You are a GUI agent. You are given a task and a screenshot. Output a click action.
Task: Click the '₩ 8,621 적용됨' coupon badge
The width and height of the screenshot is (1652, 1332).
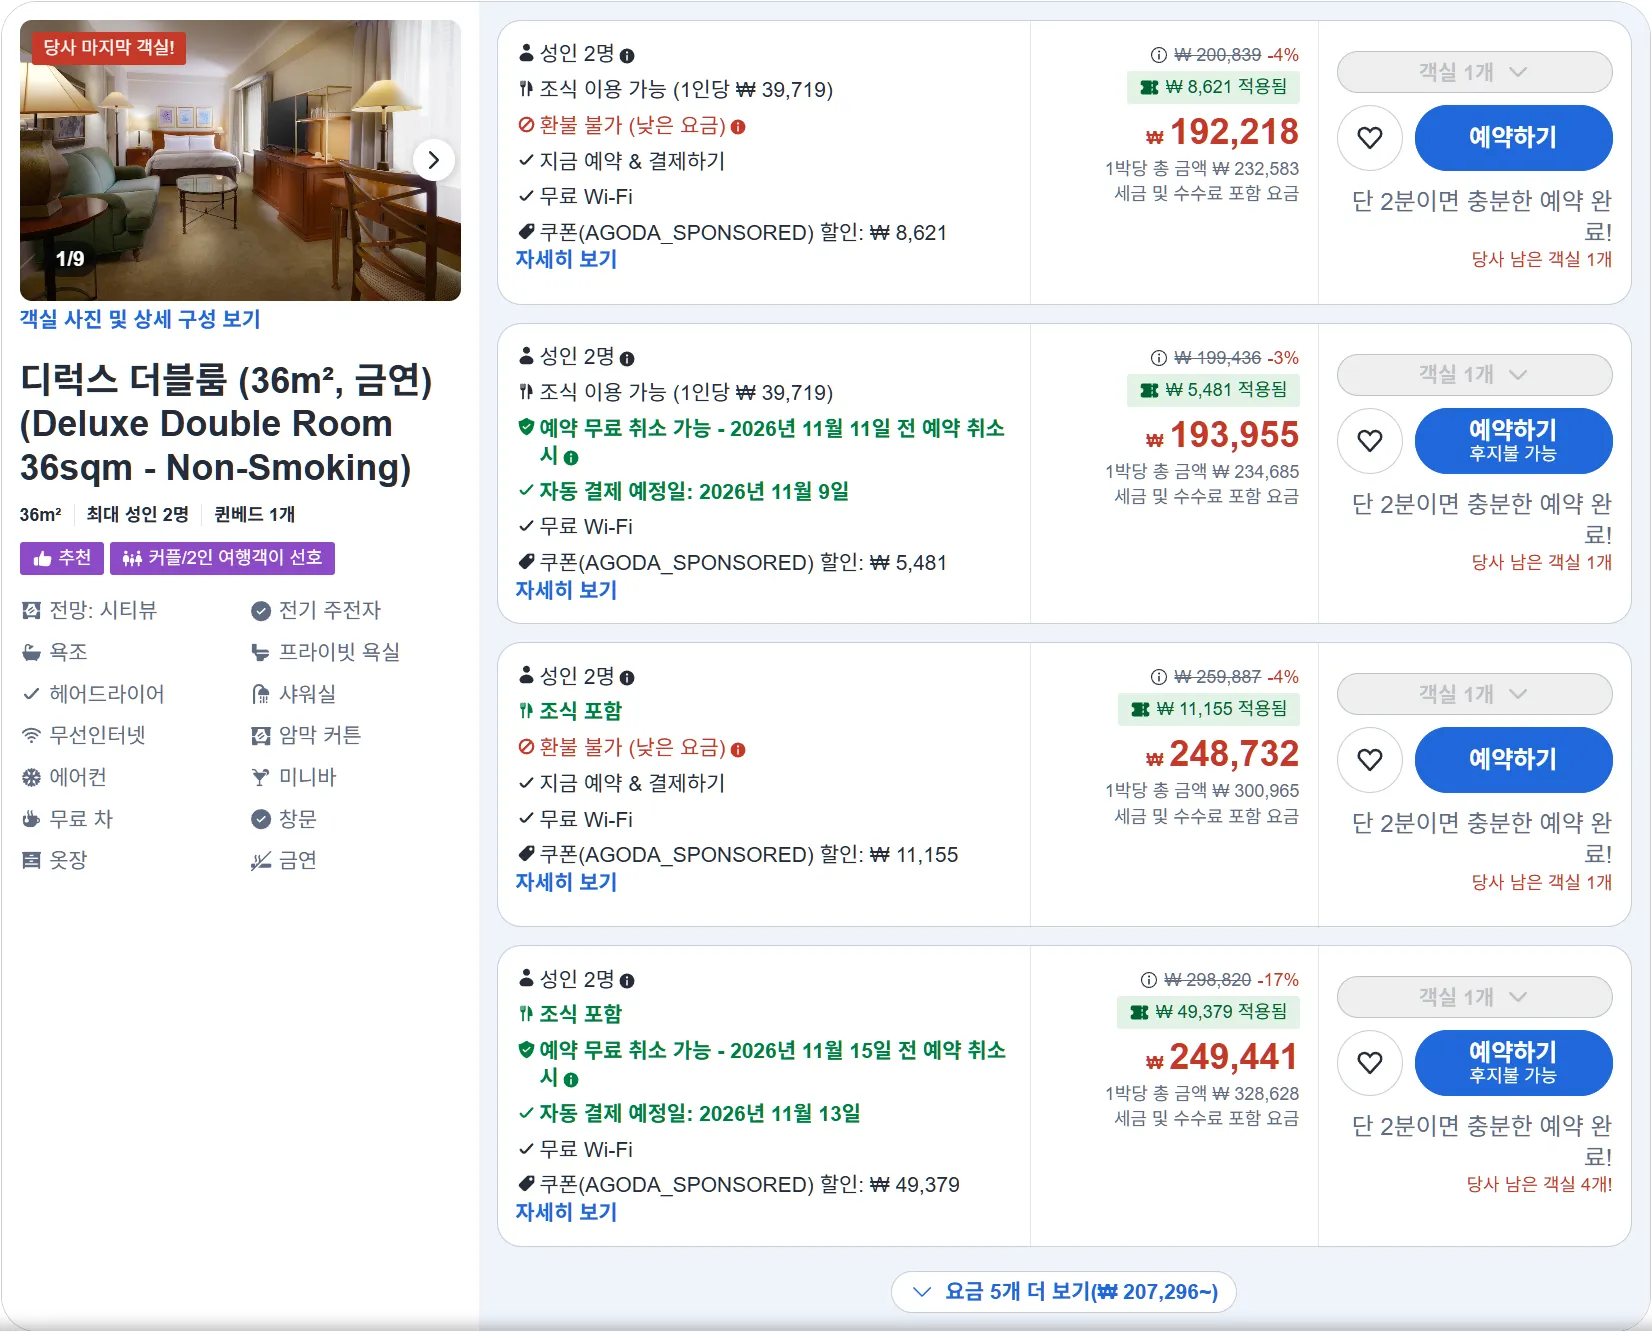(1214, 87)
